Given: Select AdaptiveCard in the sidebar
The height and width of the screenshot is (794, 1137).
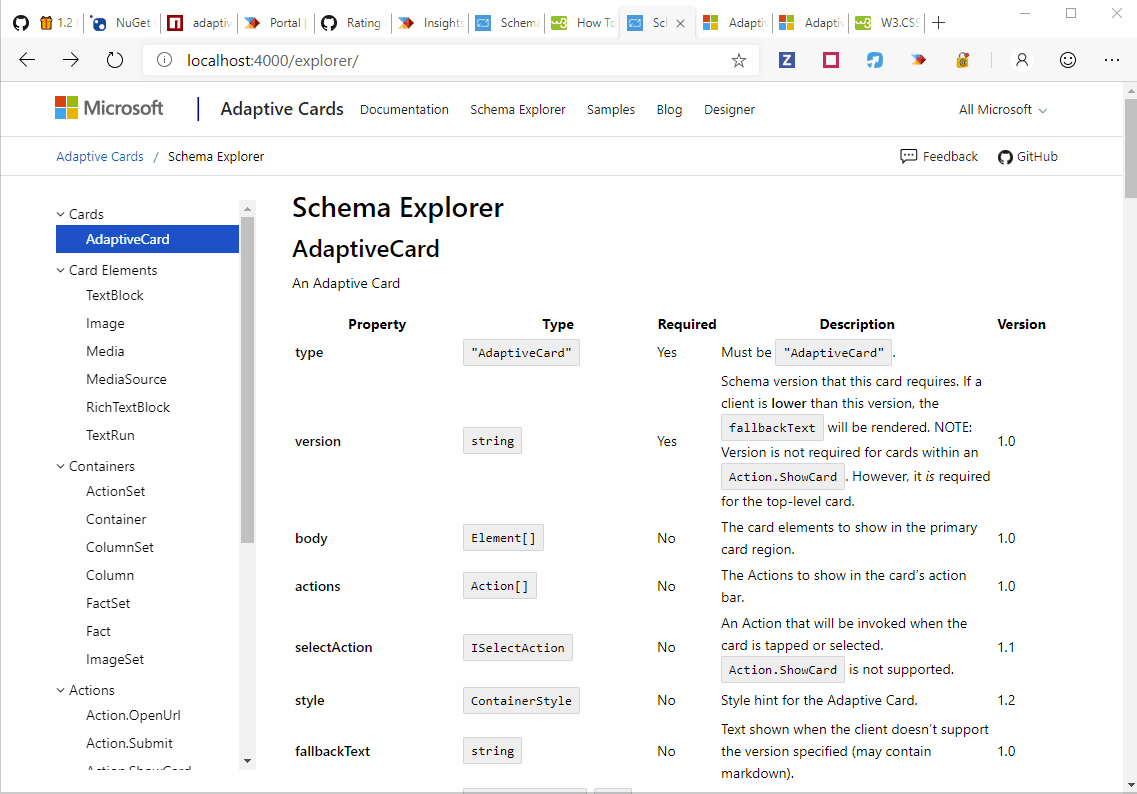Looking at the screenshot, I should pos(147,239).
